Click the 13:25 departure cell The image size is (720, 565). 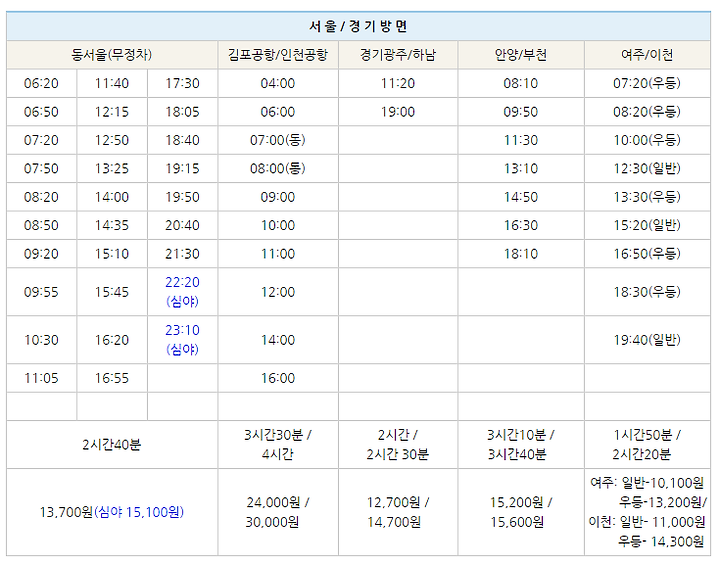coord(112,169)
